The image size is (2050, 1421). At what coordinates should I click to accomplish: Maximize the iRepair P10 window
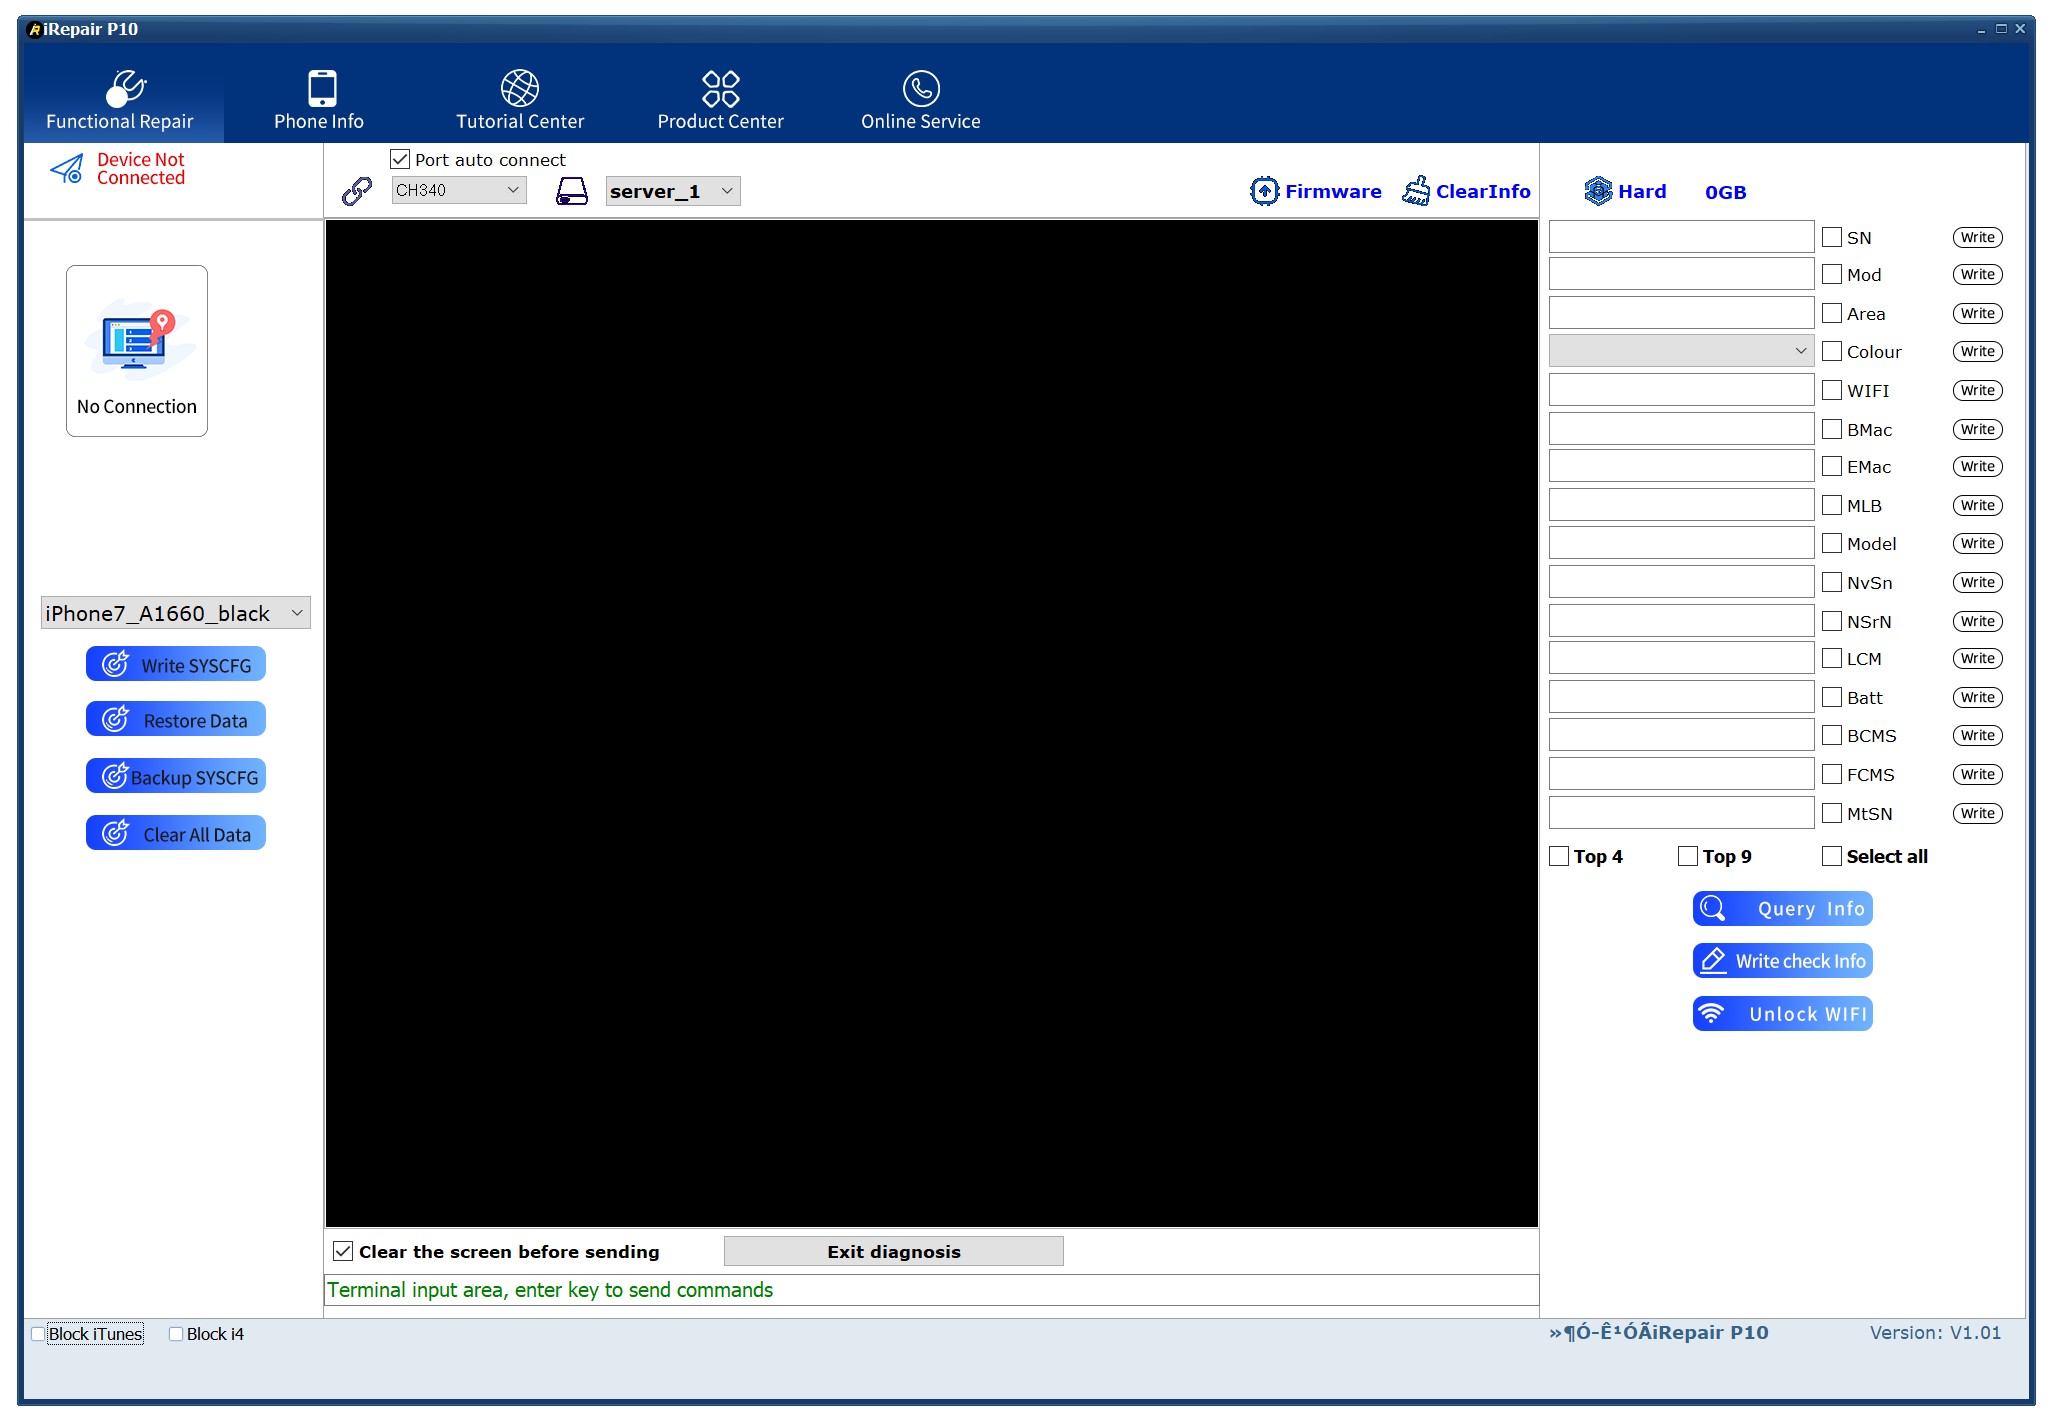click(2001, 29)
